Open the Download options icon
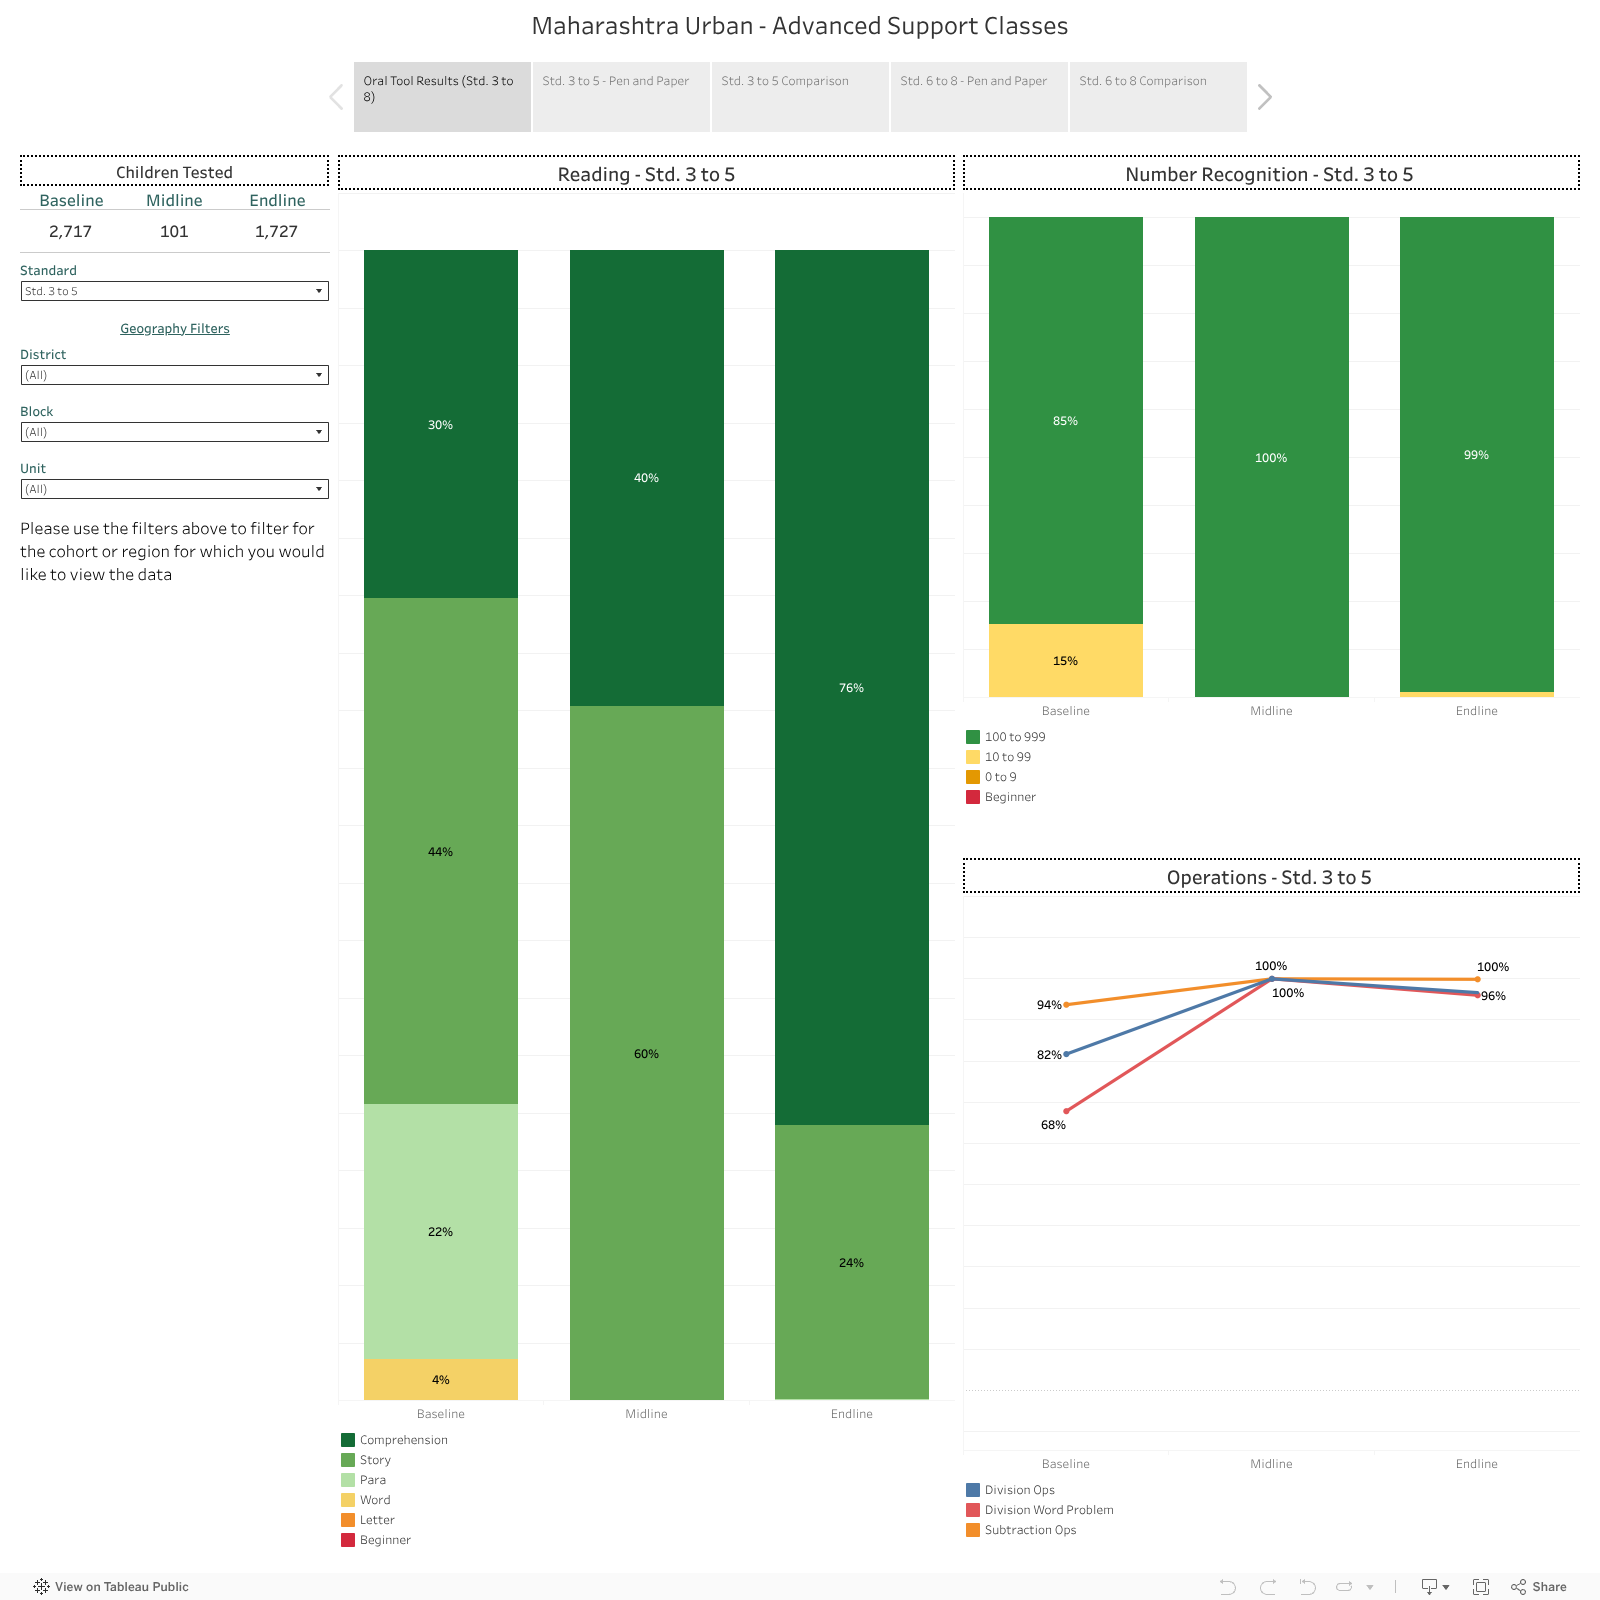The width and height of the screenshot is (1600, 1600). pyautogui.click(x=1435, y=1587)
